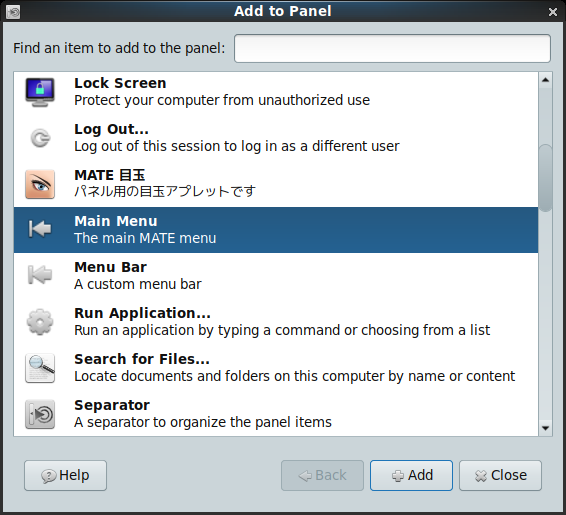This screenshot has height=515, width=566.
Task: Click the Lock Screen monitor icon
Action: coord(40,92)
